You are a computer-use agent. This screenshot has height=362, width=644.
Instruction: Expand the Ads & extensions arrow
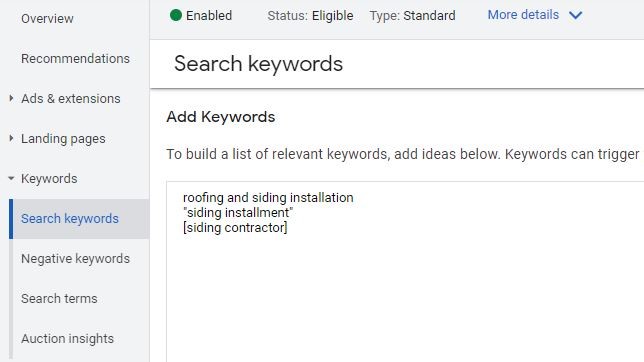pos(11,98)
